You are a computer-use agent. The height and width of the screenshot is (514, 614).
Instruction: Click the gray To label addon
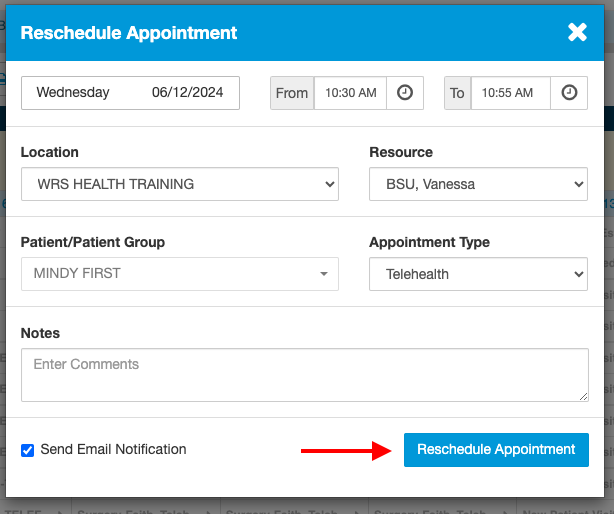pyautogui.click(x=457, y=93)
